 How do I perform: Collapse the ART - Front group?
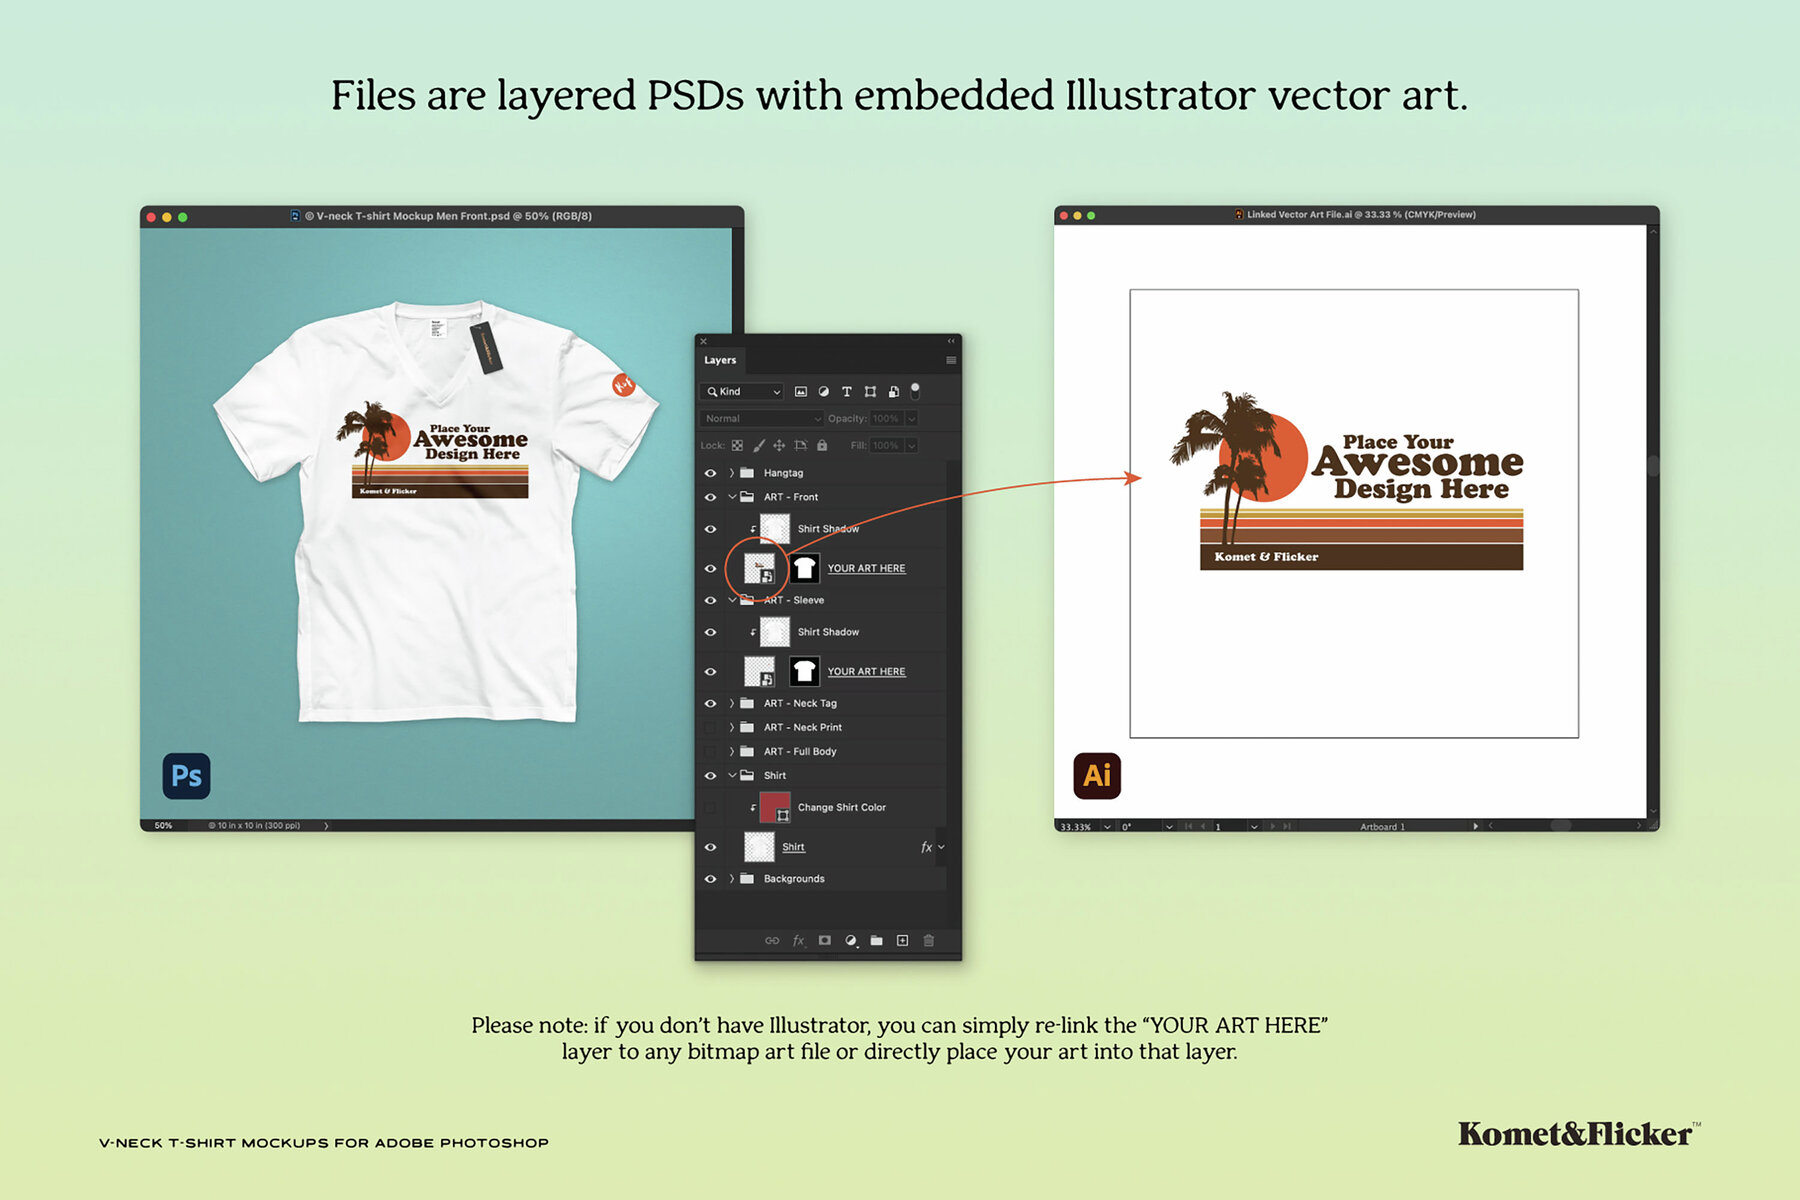coord(732,497)
